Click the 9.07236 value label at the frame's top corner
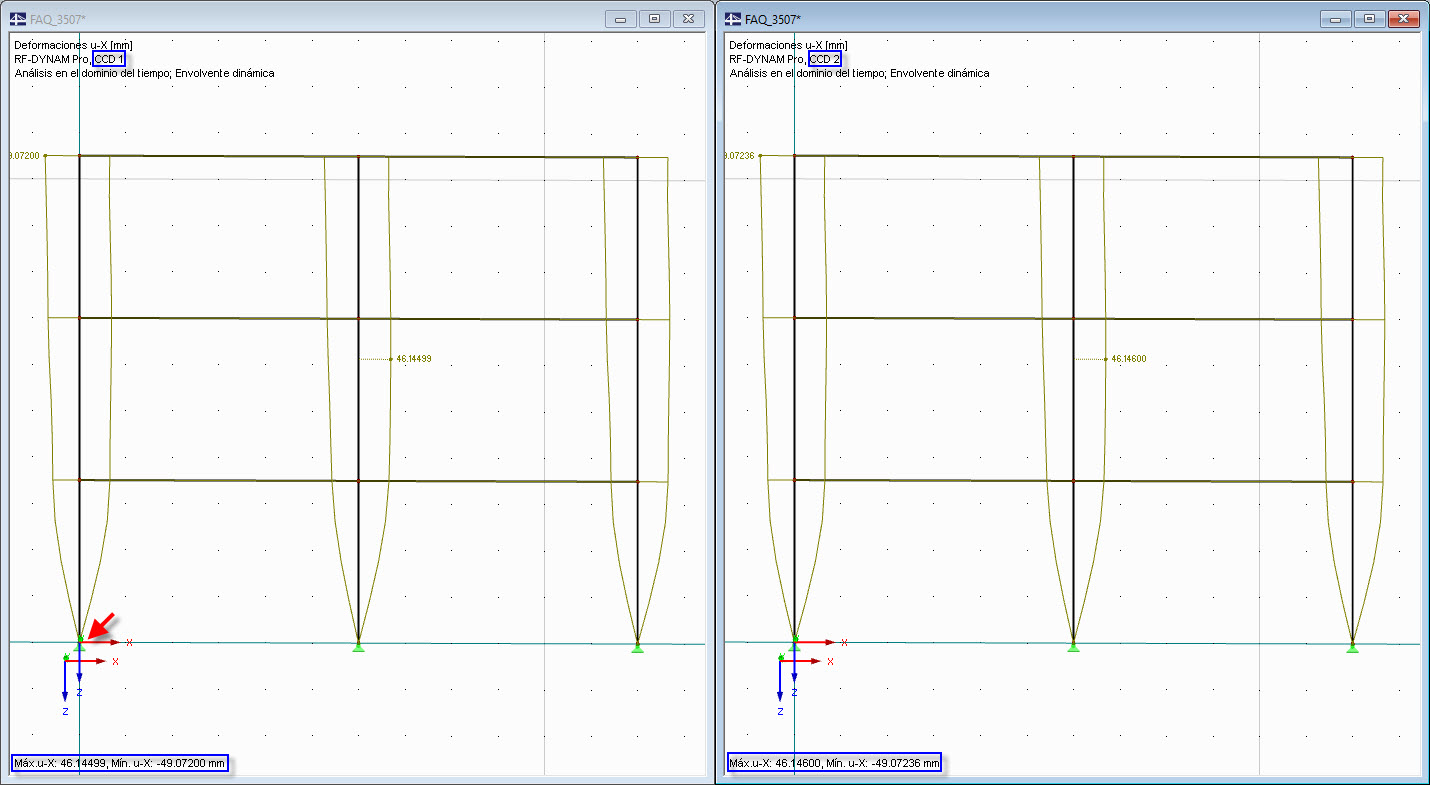 click(740, 156)
